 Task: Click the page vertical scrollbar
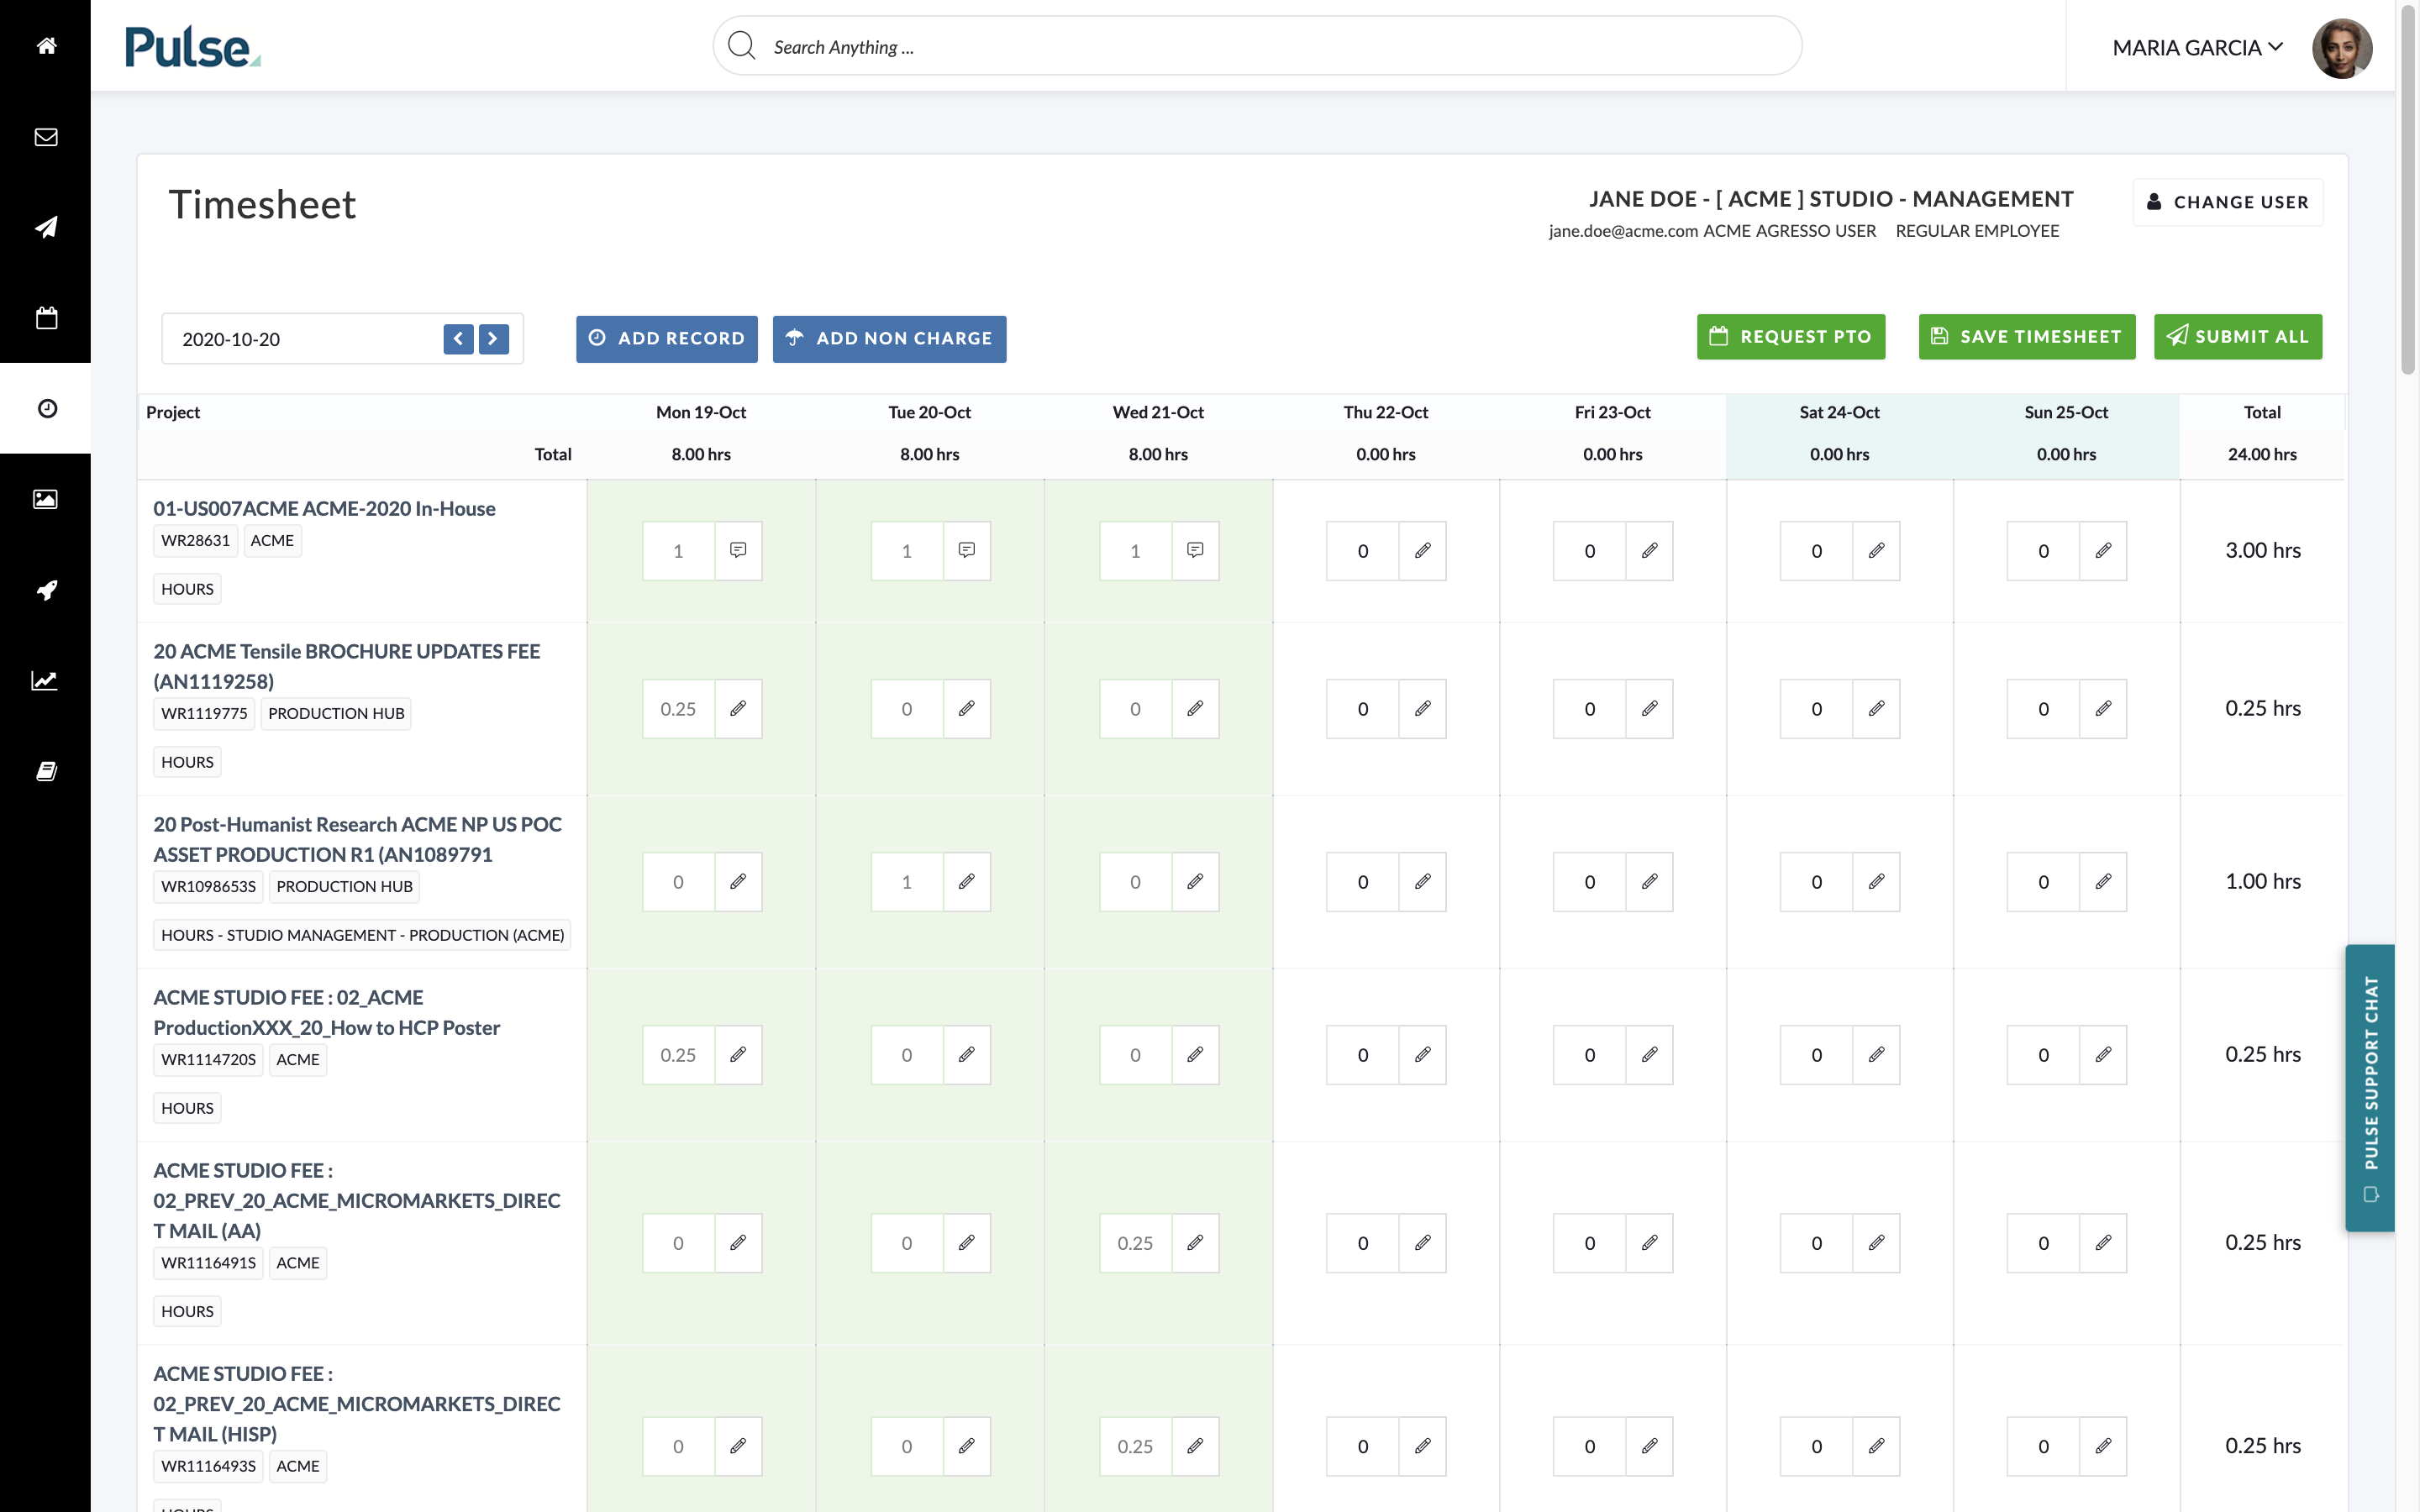(2408, 190)
